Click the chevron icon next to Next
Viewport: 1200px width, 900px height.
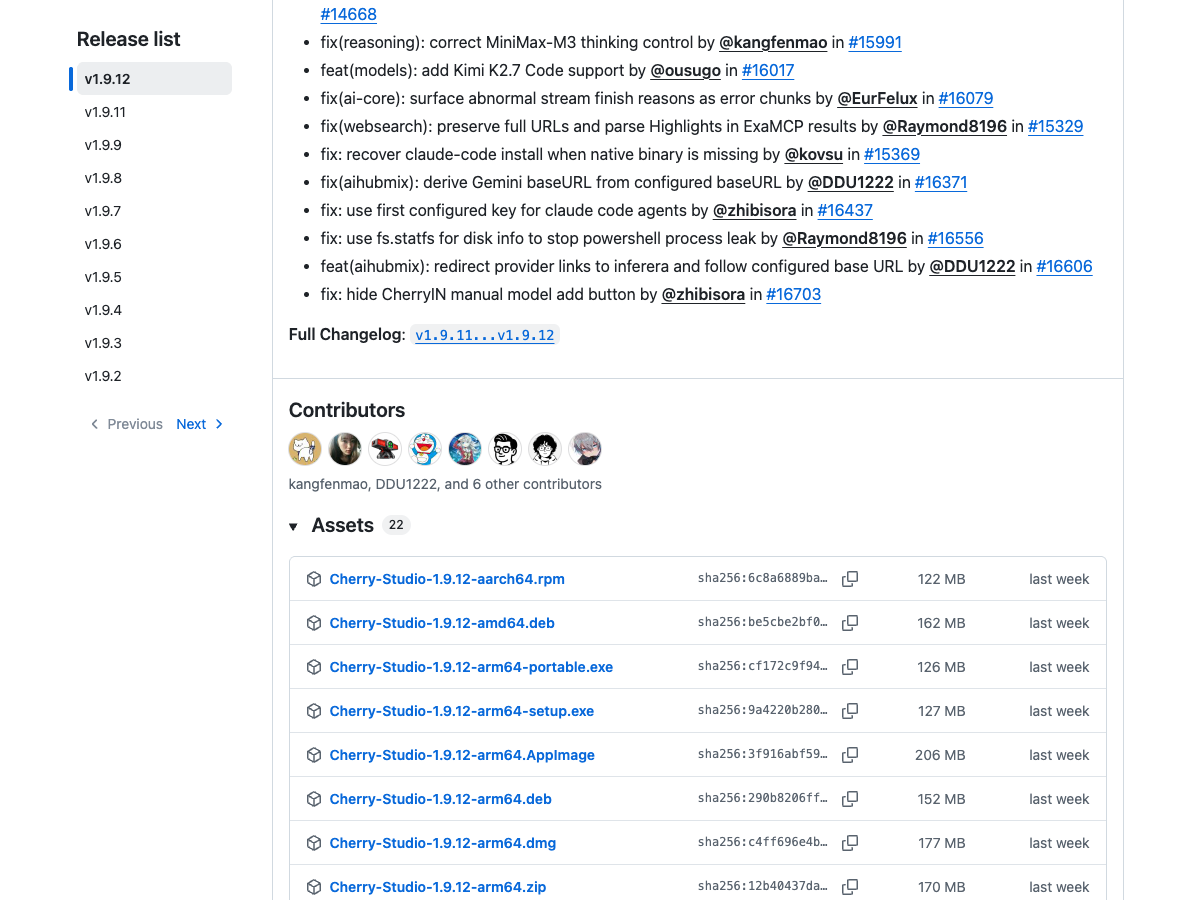pos(219,424)
